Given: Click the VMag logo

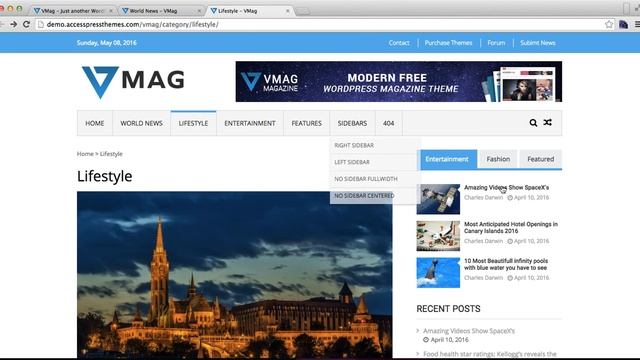Looking at the screenshot, I should click(x=133, y=82).
